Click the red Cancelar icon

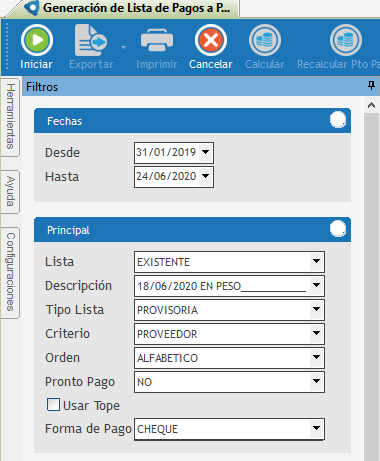pos(211,40)
